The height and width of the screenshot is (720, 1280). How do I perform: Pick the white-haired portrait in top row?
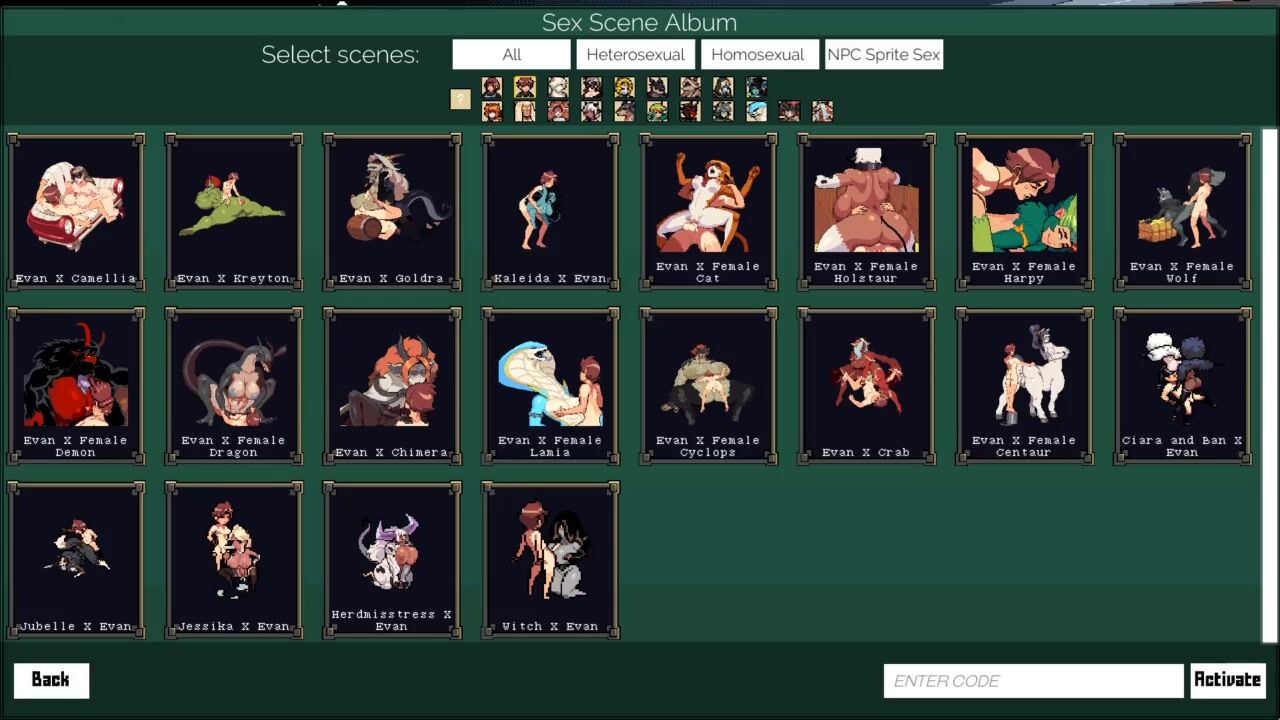[x=558, y=87]
